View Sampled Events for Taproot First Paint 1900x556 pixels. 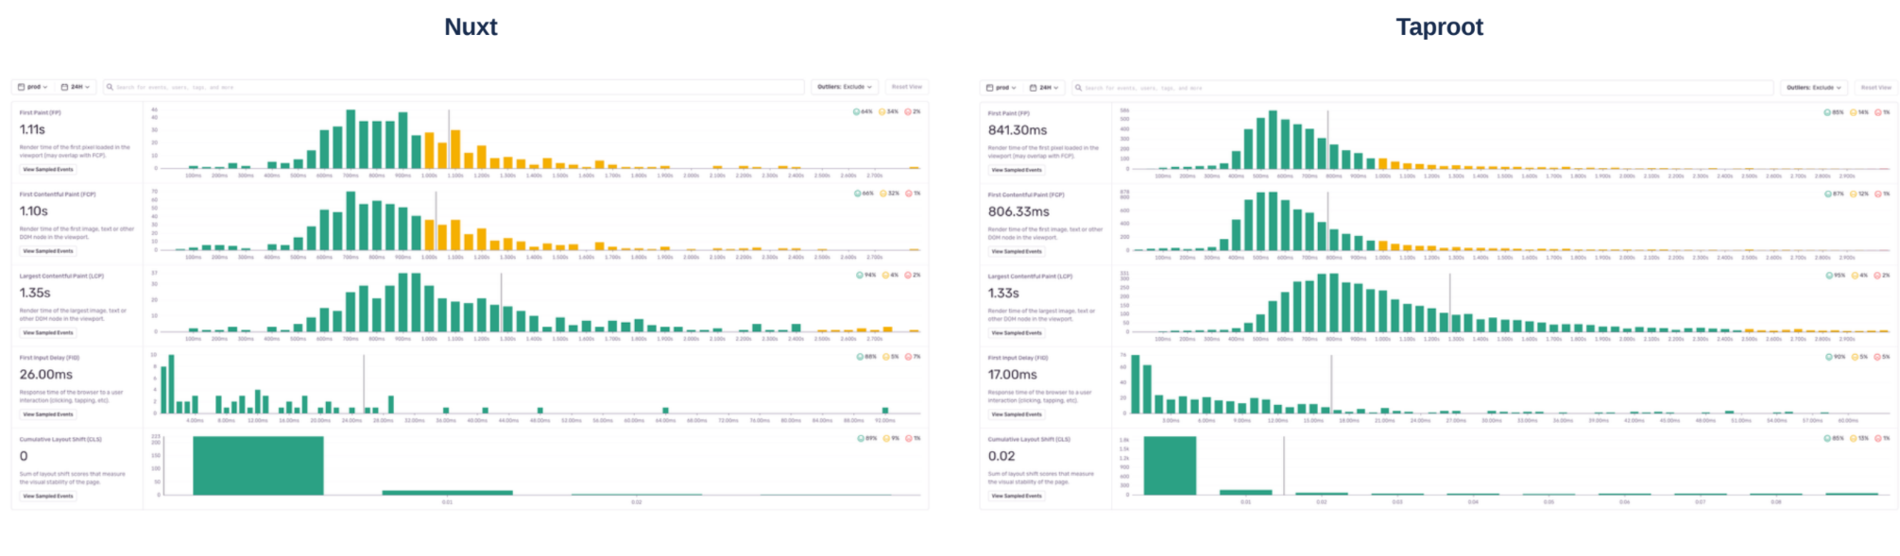pos(1016,170)
